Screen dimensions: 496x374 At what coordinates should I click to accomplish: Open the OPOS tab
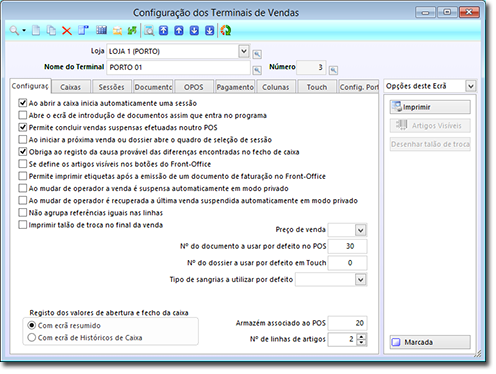click(194, 87)
